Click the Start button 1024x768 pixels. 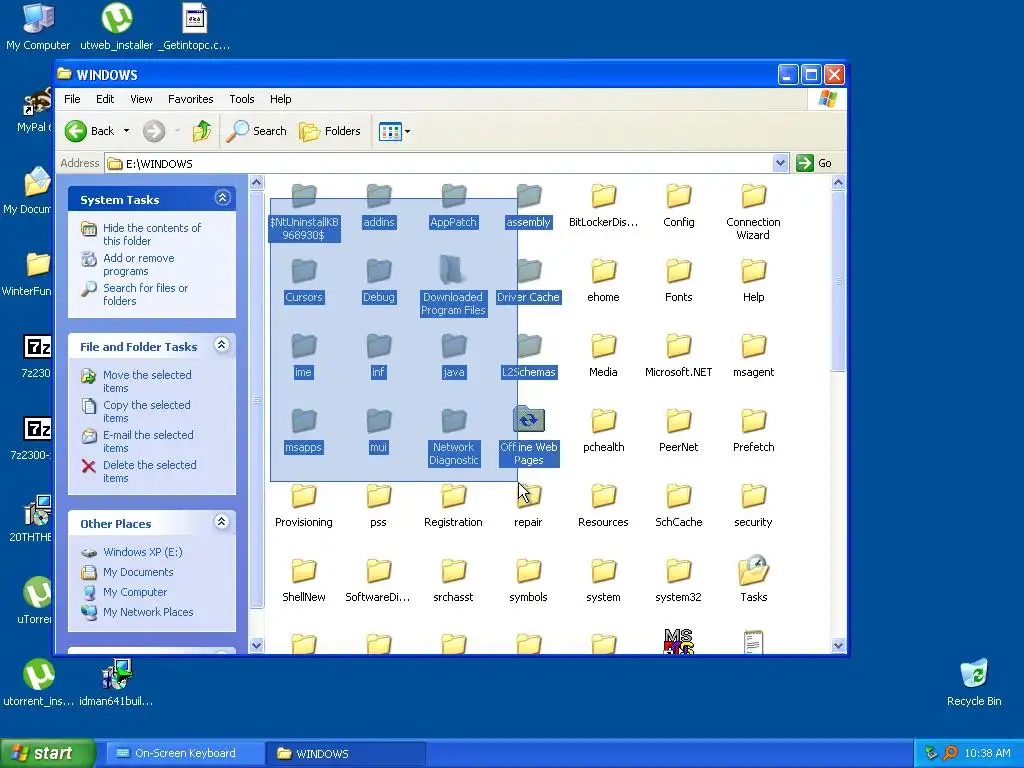(47, 754)
